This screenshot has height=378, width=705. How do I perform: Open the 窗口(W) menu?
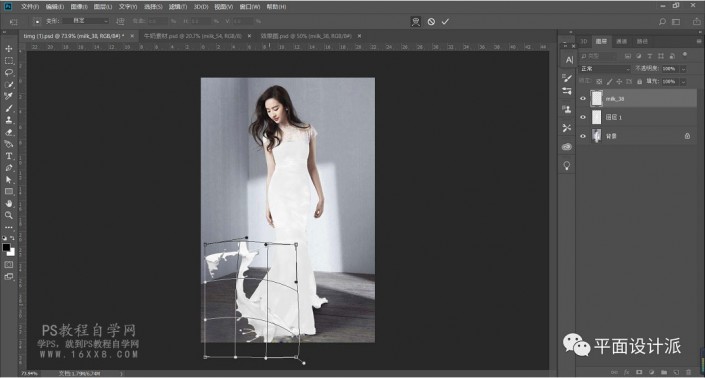(250, 7)
